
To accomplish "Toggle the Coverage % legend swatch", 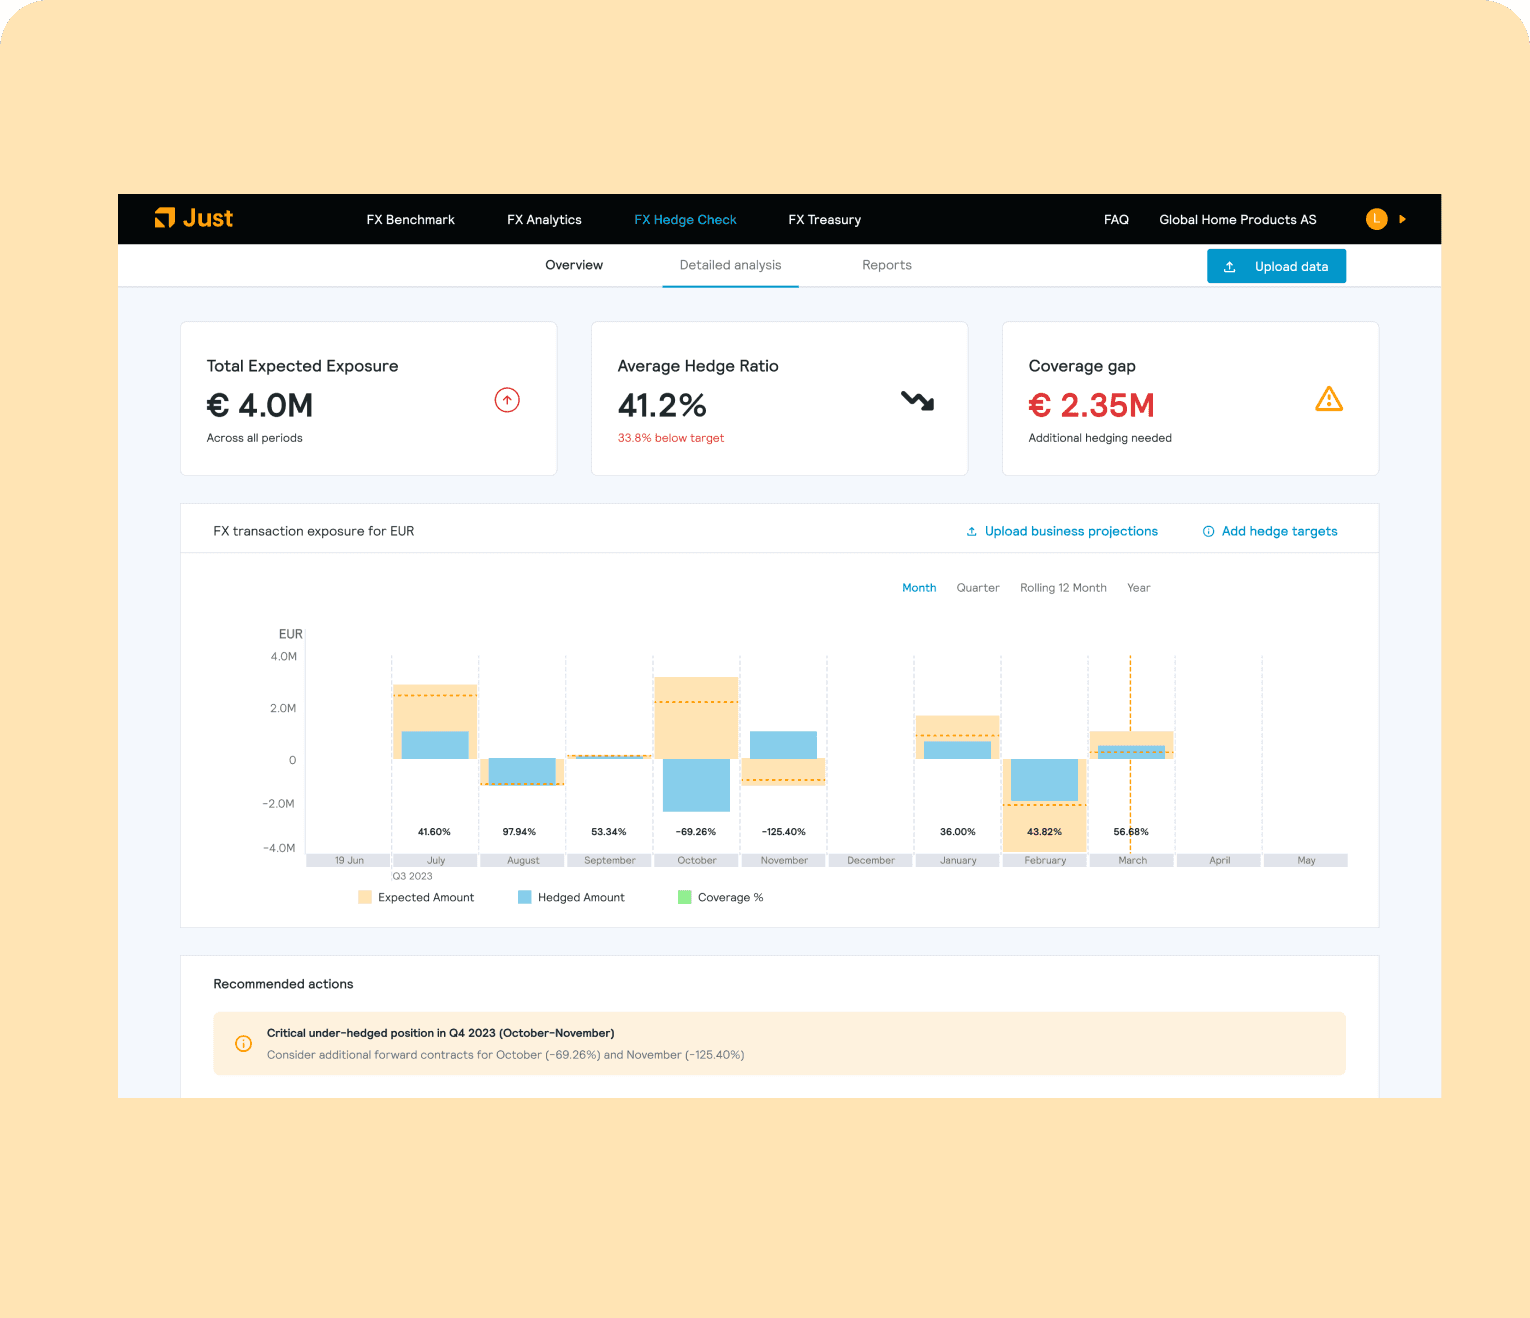I will pyautogui.click(x=685, y=897).
